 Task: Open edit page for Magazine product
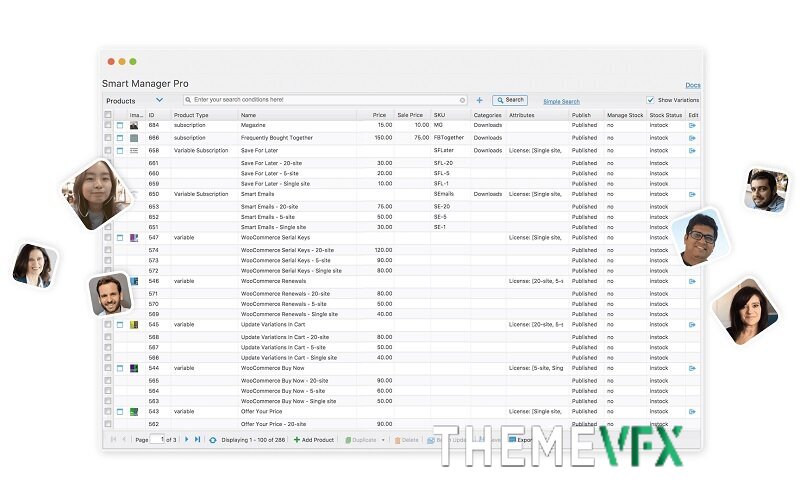692,125
